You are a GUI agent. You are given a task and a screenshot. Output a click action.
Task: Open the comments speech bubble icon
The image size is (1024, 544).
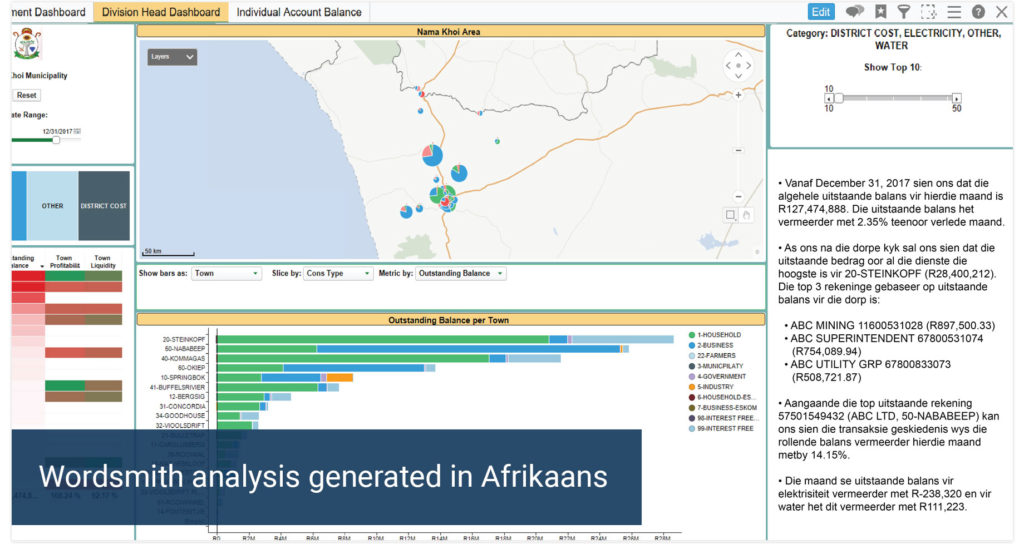coord(854,12)
